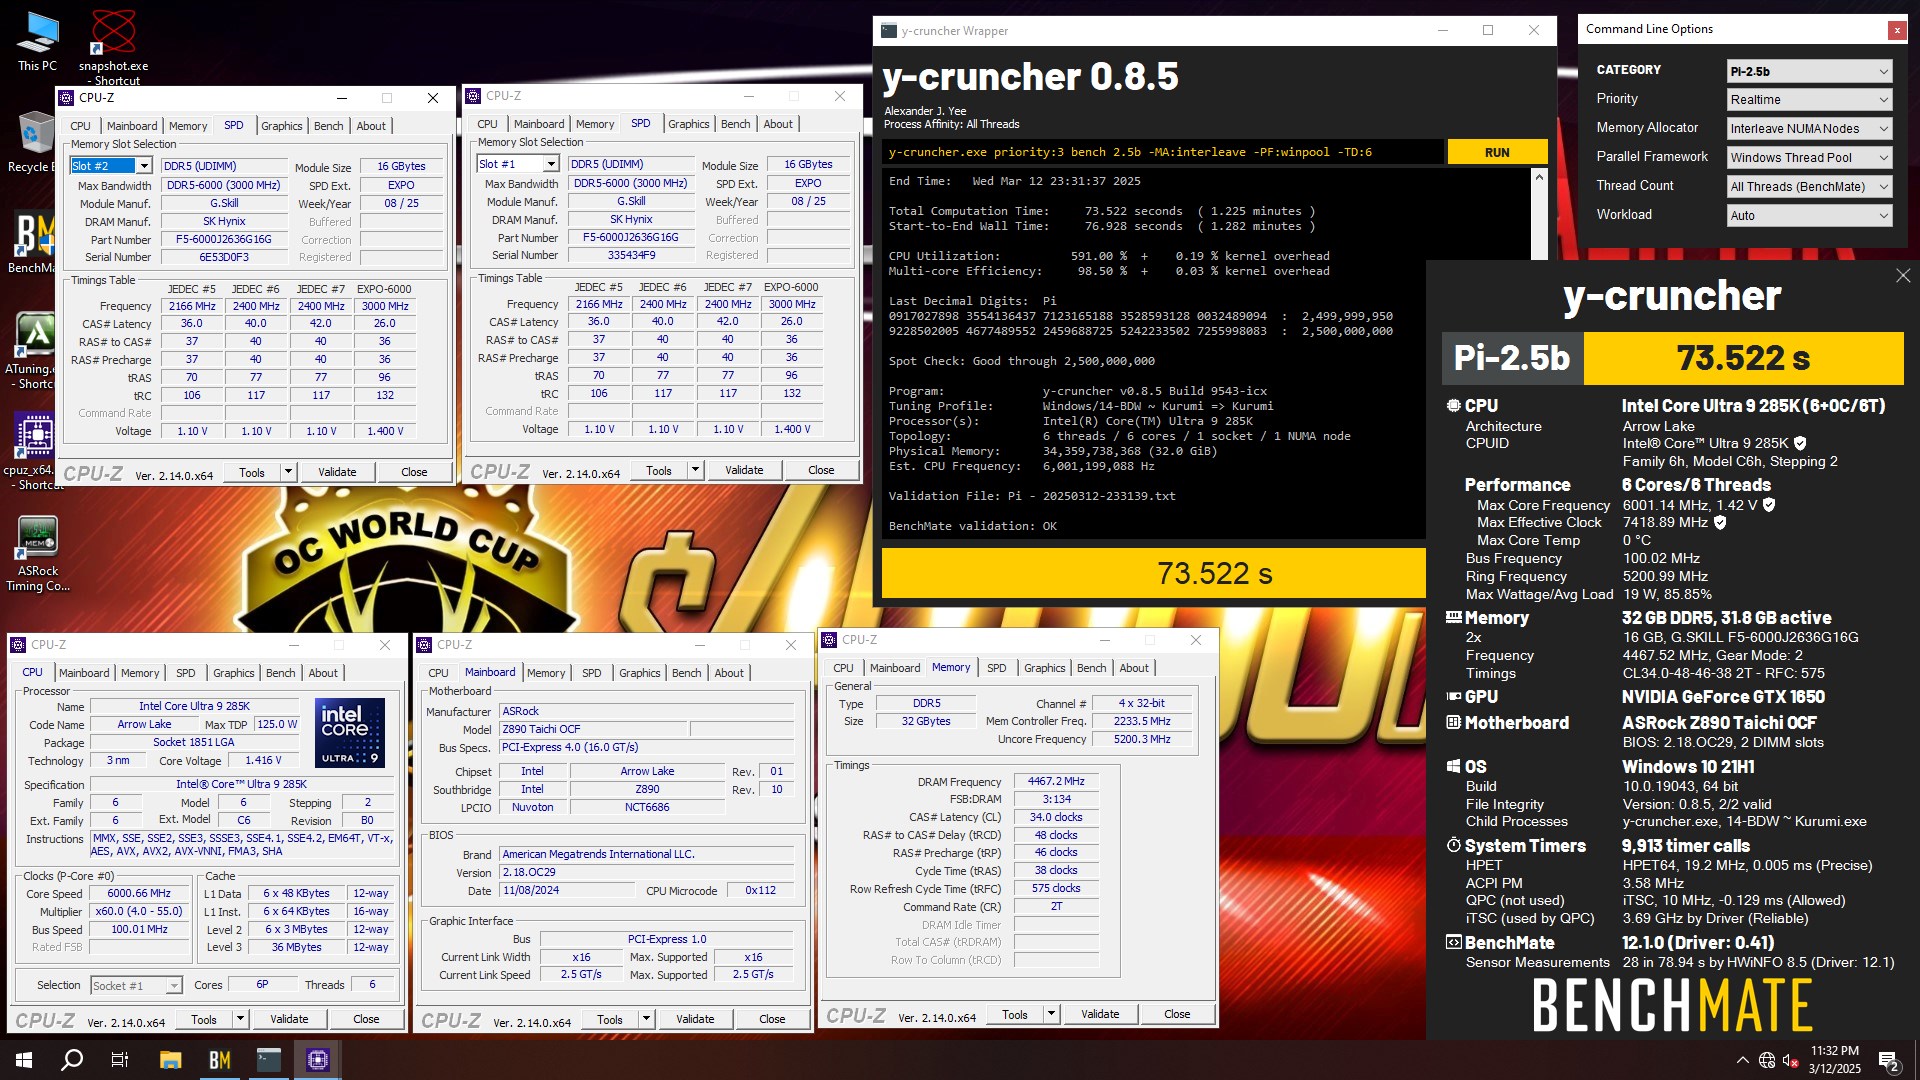The width and height of the screenshot is (1920, 1080).
Task: Click the volume tray icon
Action: tap(1791, 1060)
